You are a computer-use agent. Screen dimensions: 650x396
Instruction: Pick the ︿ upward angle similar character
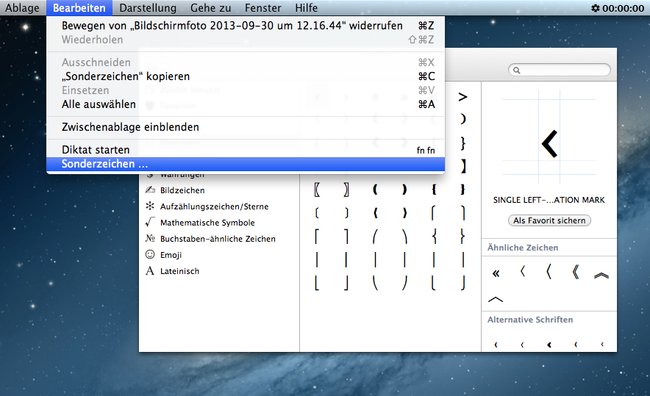[x=496, y=299]
